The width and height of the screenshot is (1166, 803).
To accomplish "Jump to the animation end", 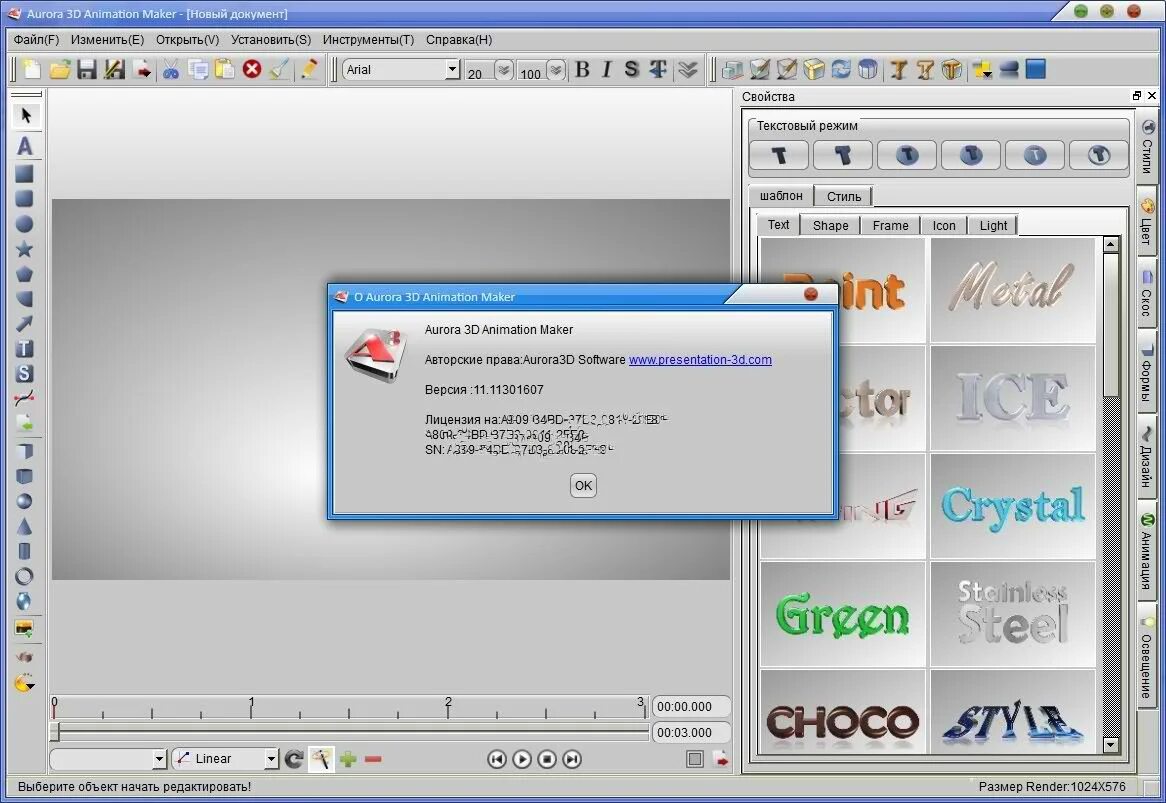I will (572, 759).
